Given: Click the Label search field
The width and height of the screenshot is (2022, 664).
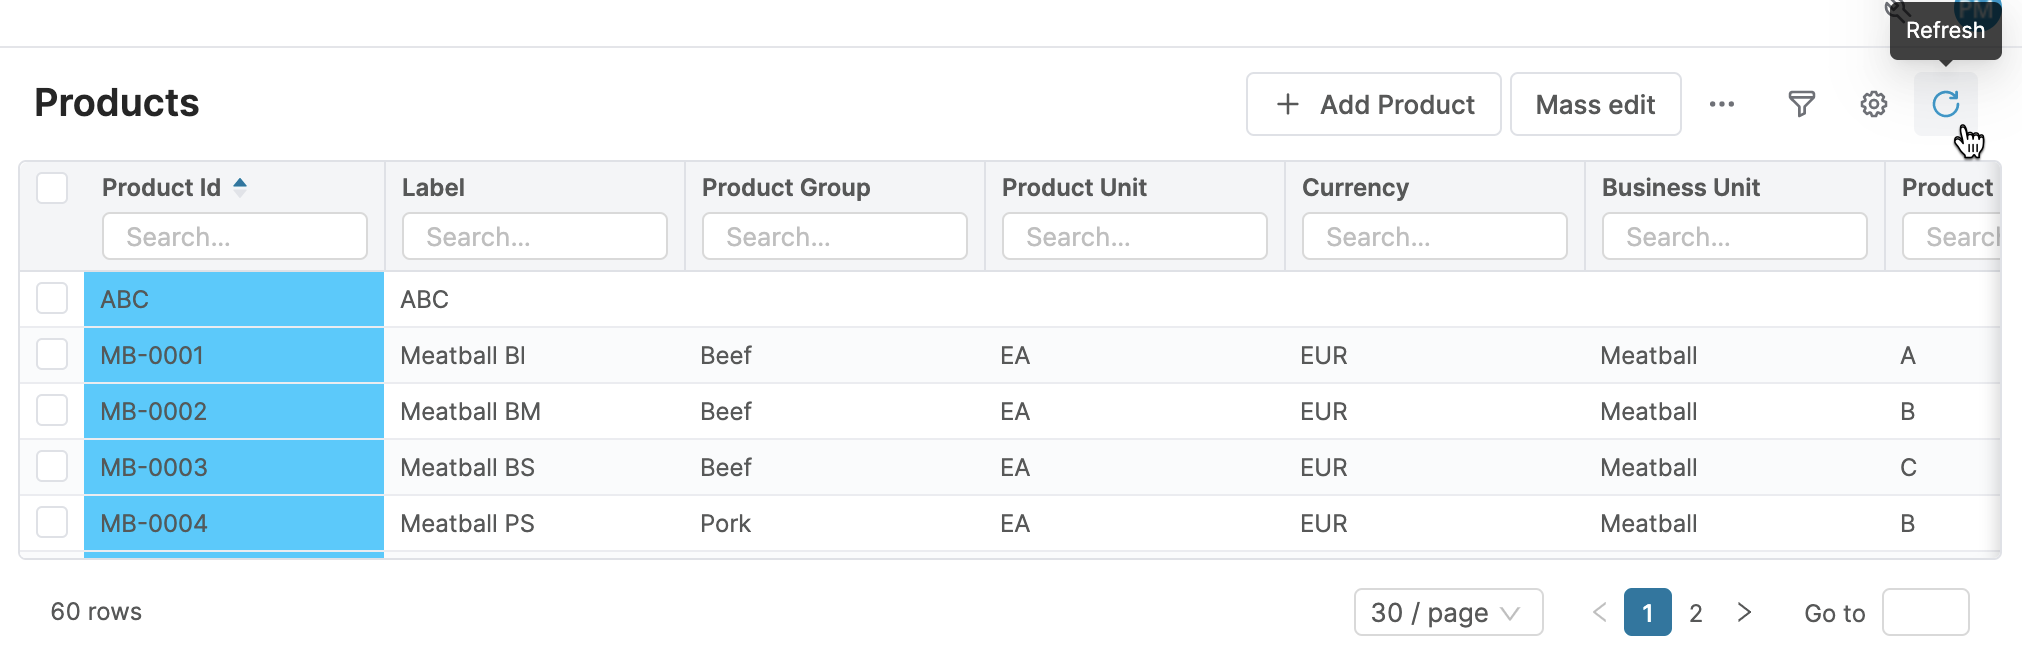Looking at the screenshot, I should point(534,237).
